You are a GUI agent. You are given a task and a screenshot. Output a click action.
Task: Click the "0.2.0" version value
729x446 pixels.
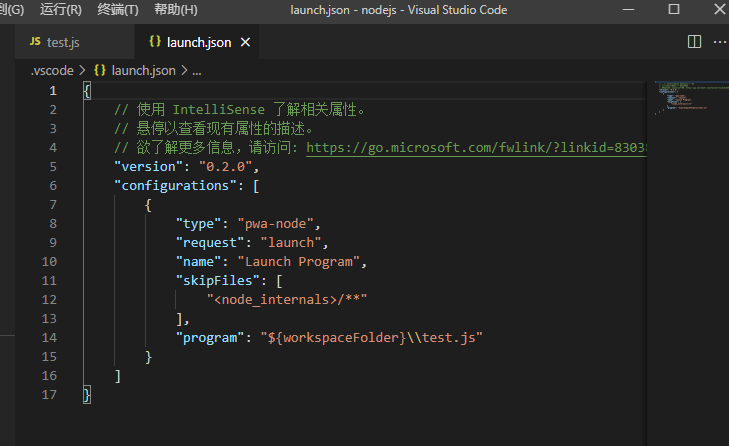[x=225, y=167]
